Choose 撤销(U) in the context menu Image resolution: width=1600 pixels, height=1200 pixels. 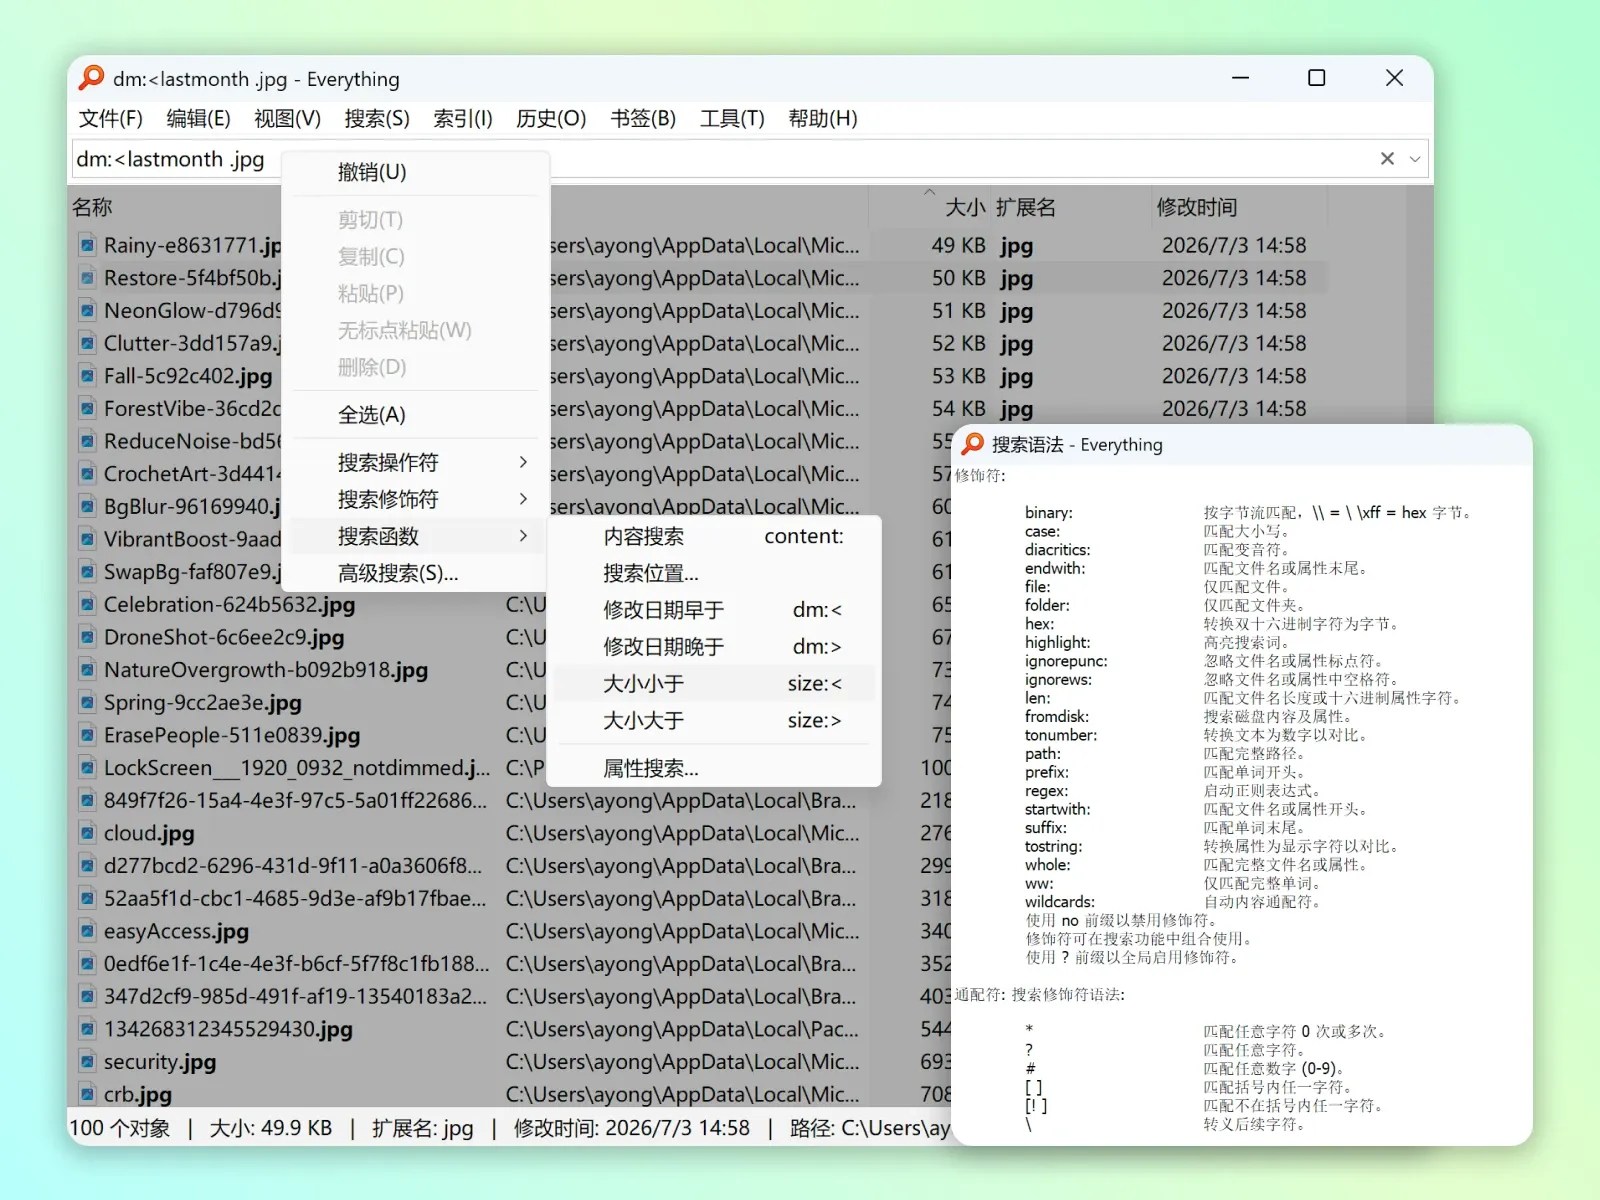click(416, 172)
